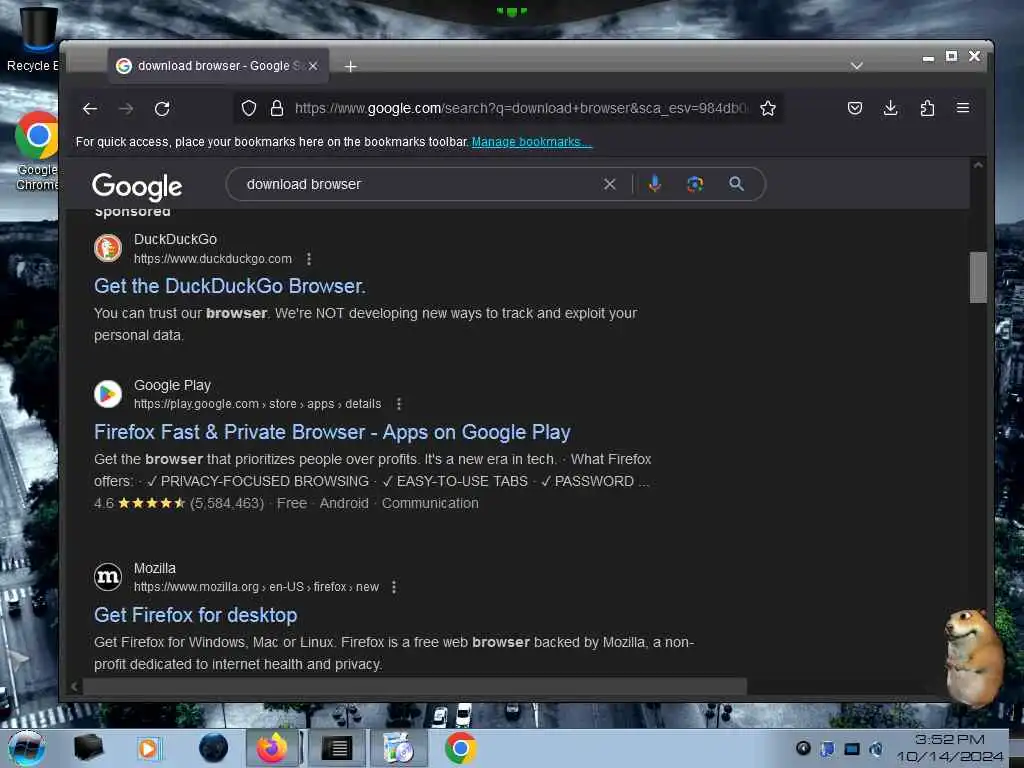Launch Google Chrome from the taskbar
Viewport: 1024px width, 768px height.
tap(460, 748)
